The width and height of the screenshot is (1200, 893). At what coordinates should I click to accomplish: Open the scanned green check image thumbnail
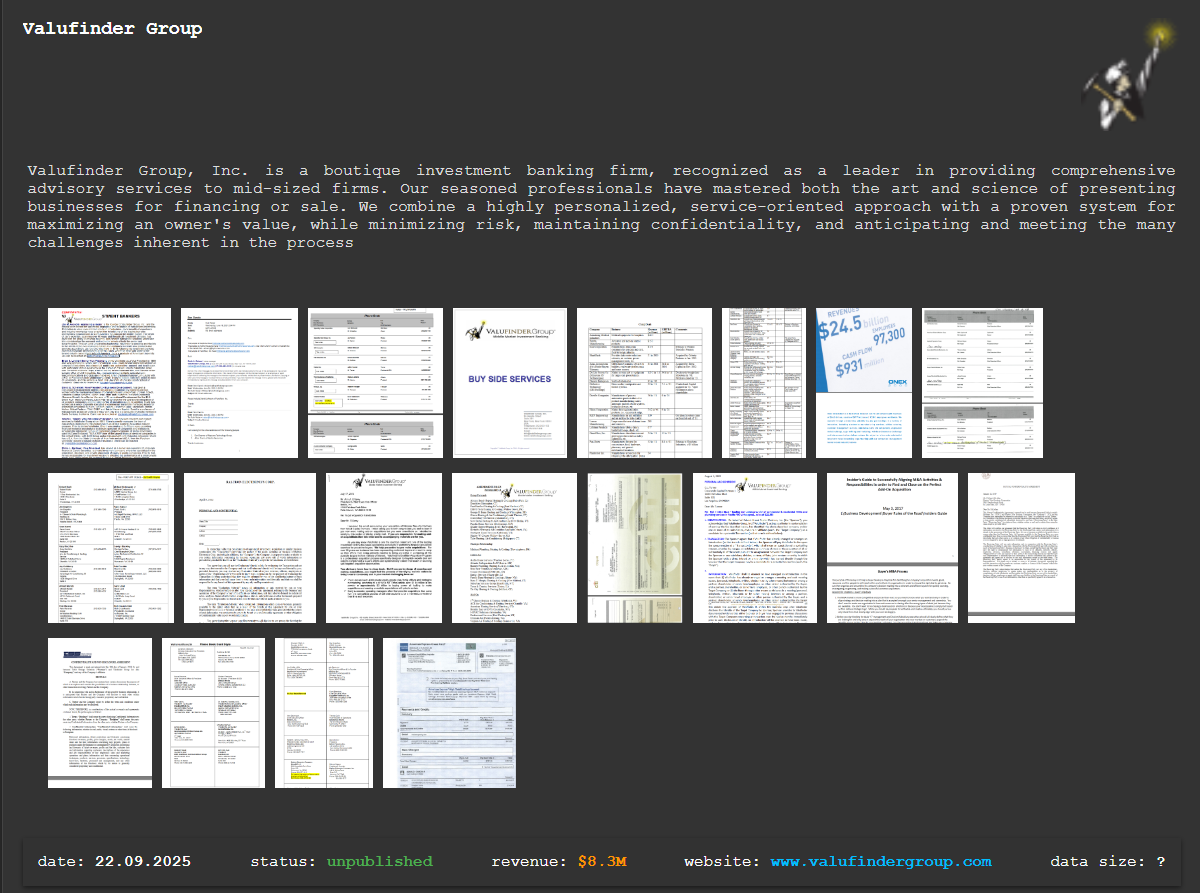(634, 548)
